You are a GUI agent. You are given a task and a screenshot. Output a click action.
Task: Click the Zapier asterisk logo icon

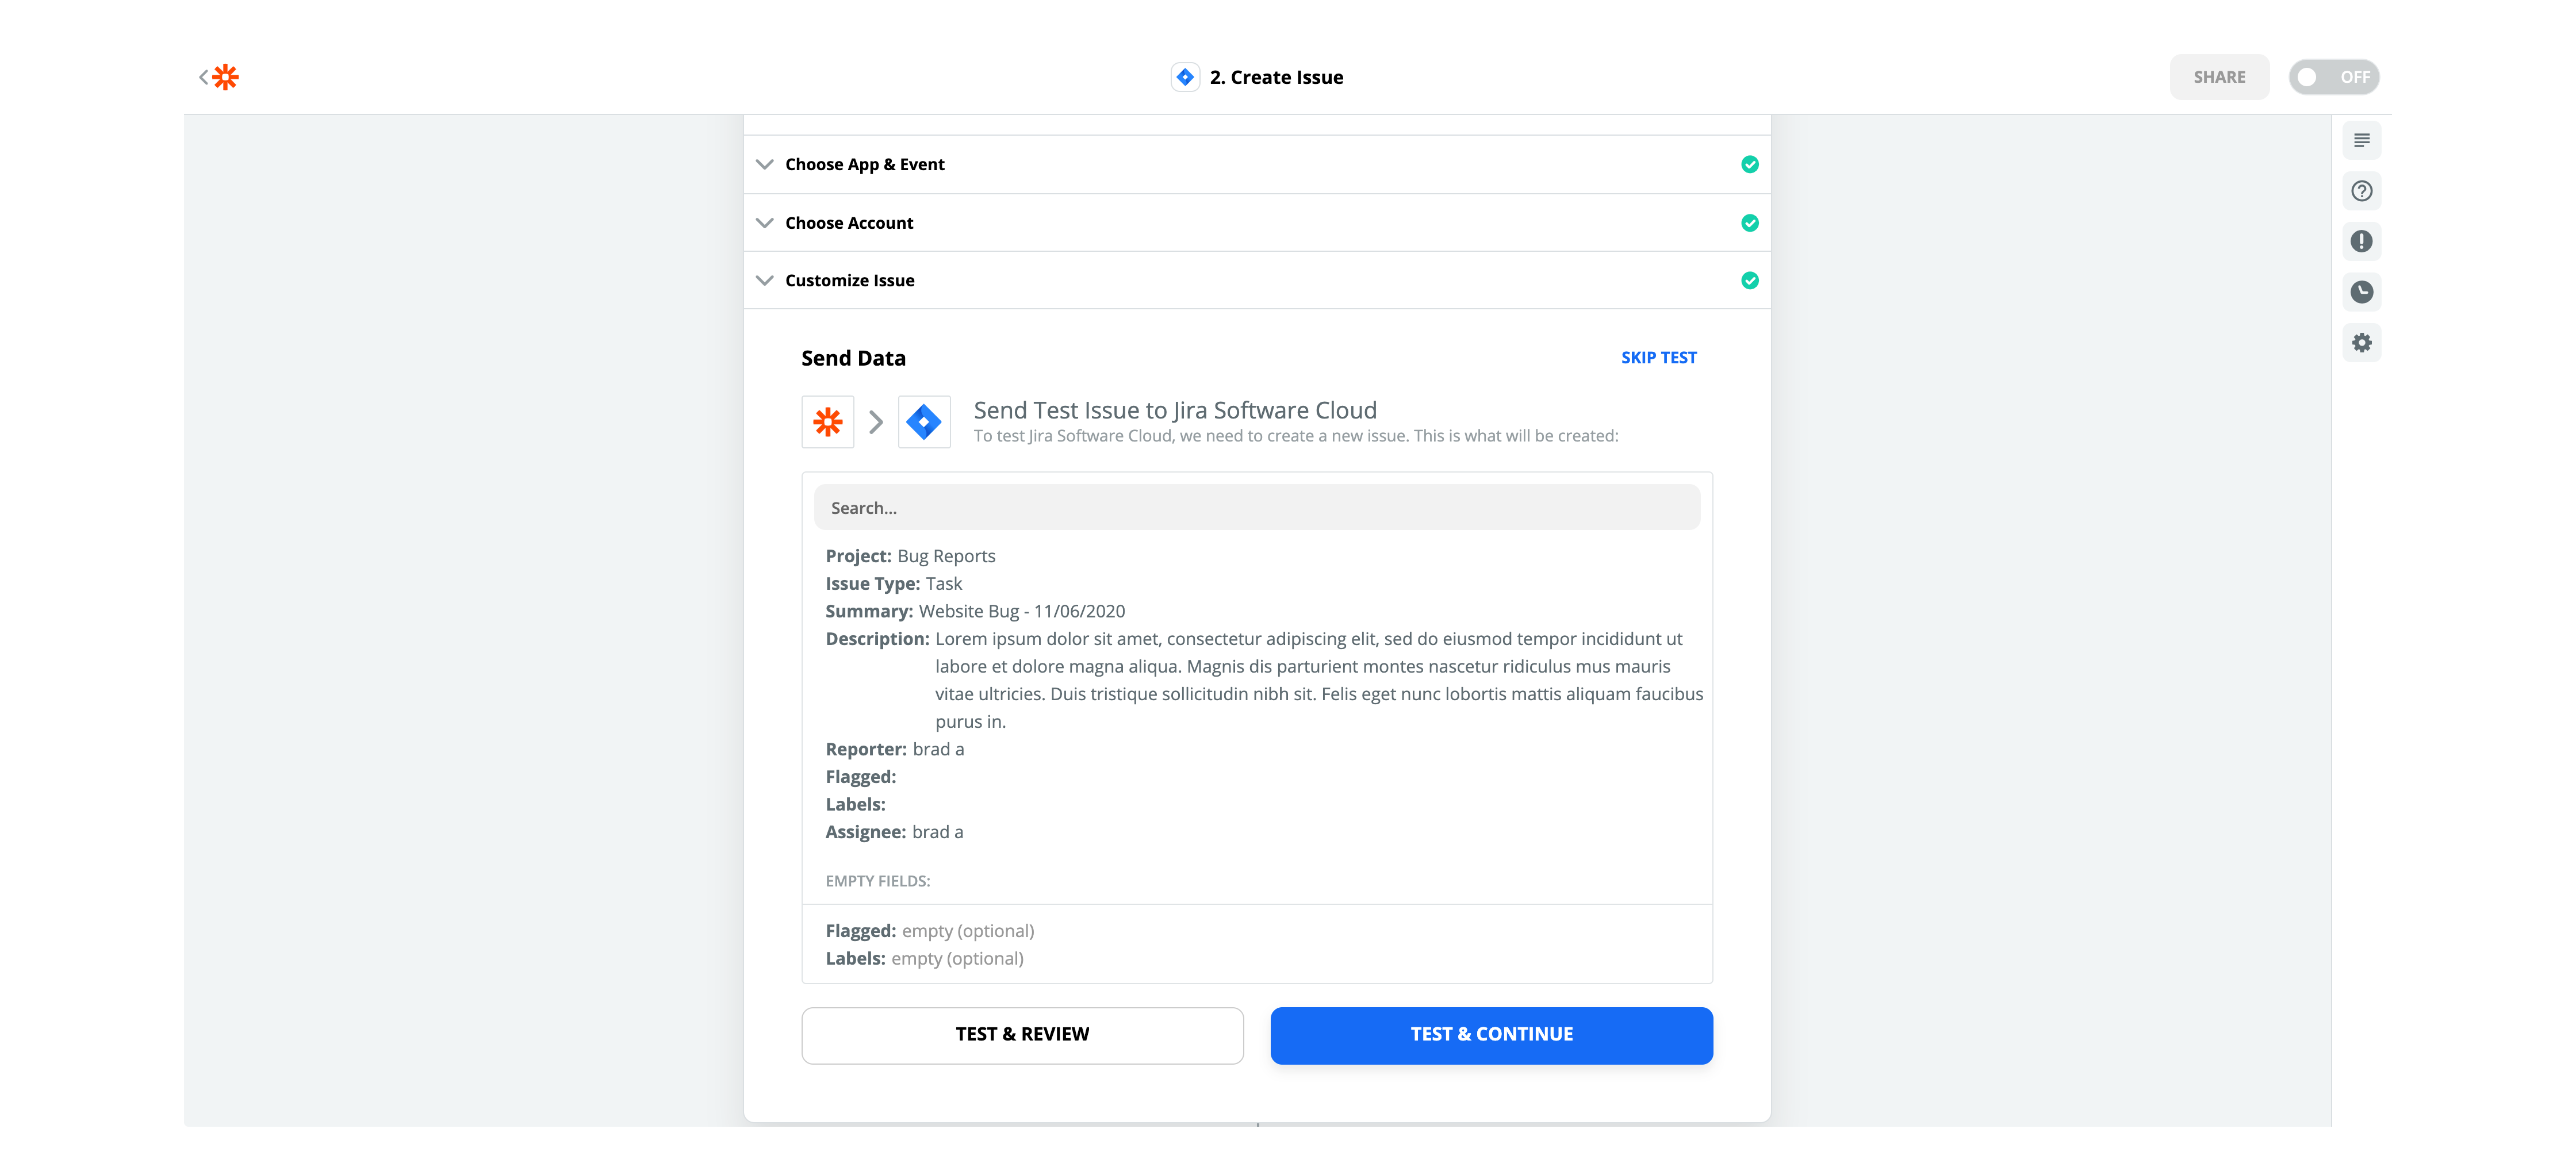tap(225, 77)
